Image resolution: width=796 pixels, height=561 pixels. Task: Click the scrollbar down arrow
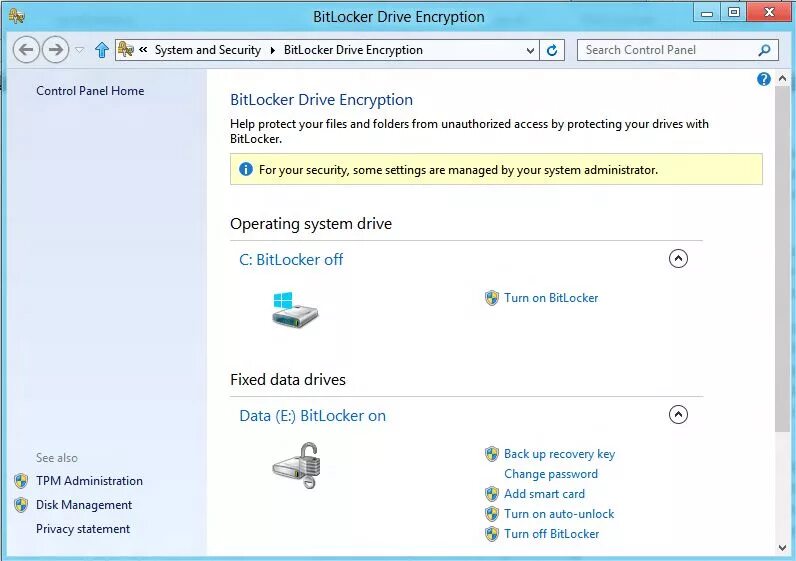coord(782,547)
